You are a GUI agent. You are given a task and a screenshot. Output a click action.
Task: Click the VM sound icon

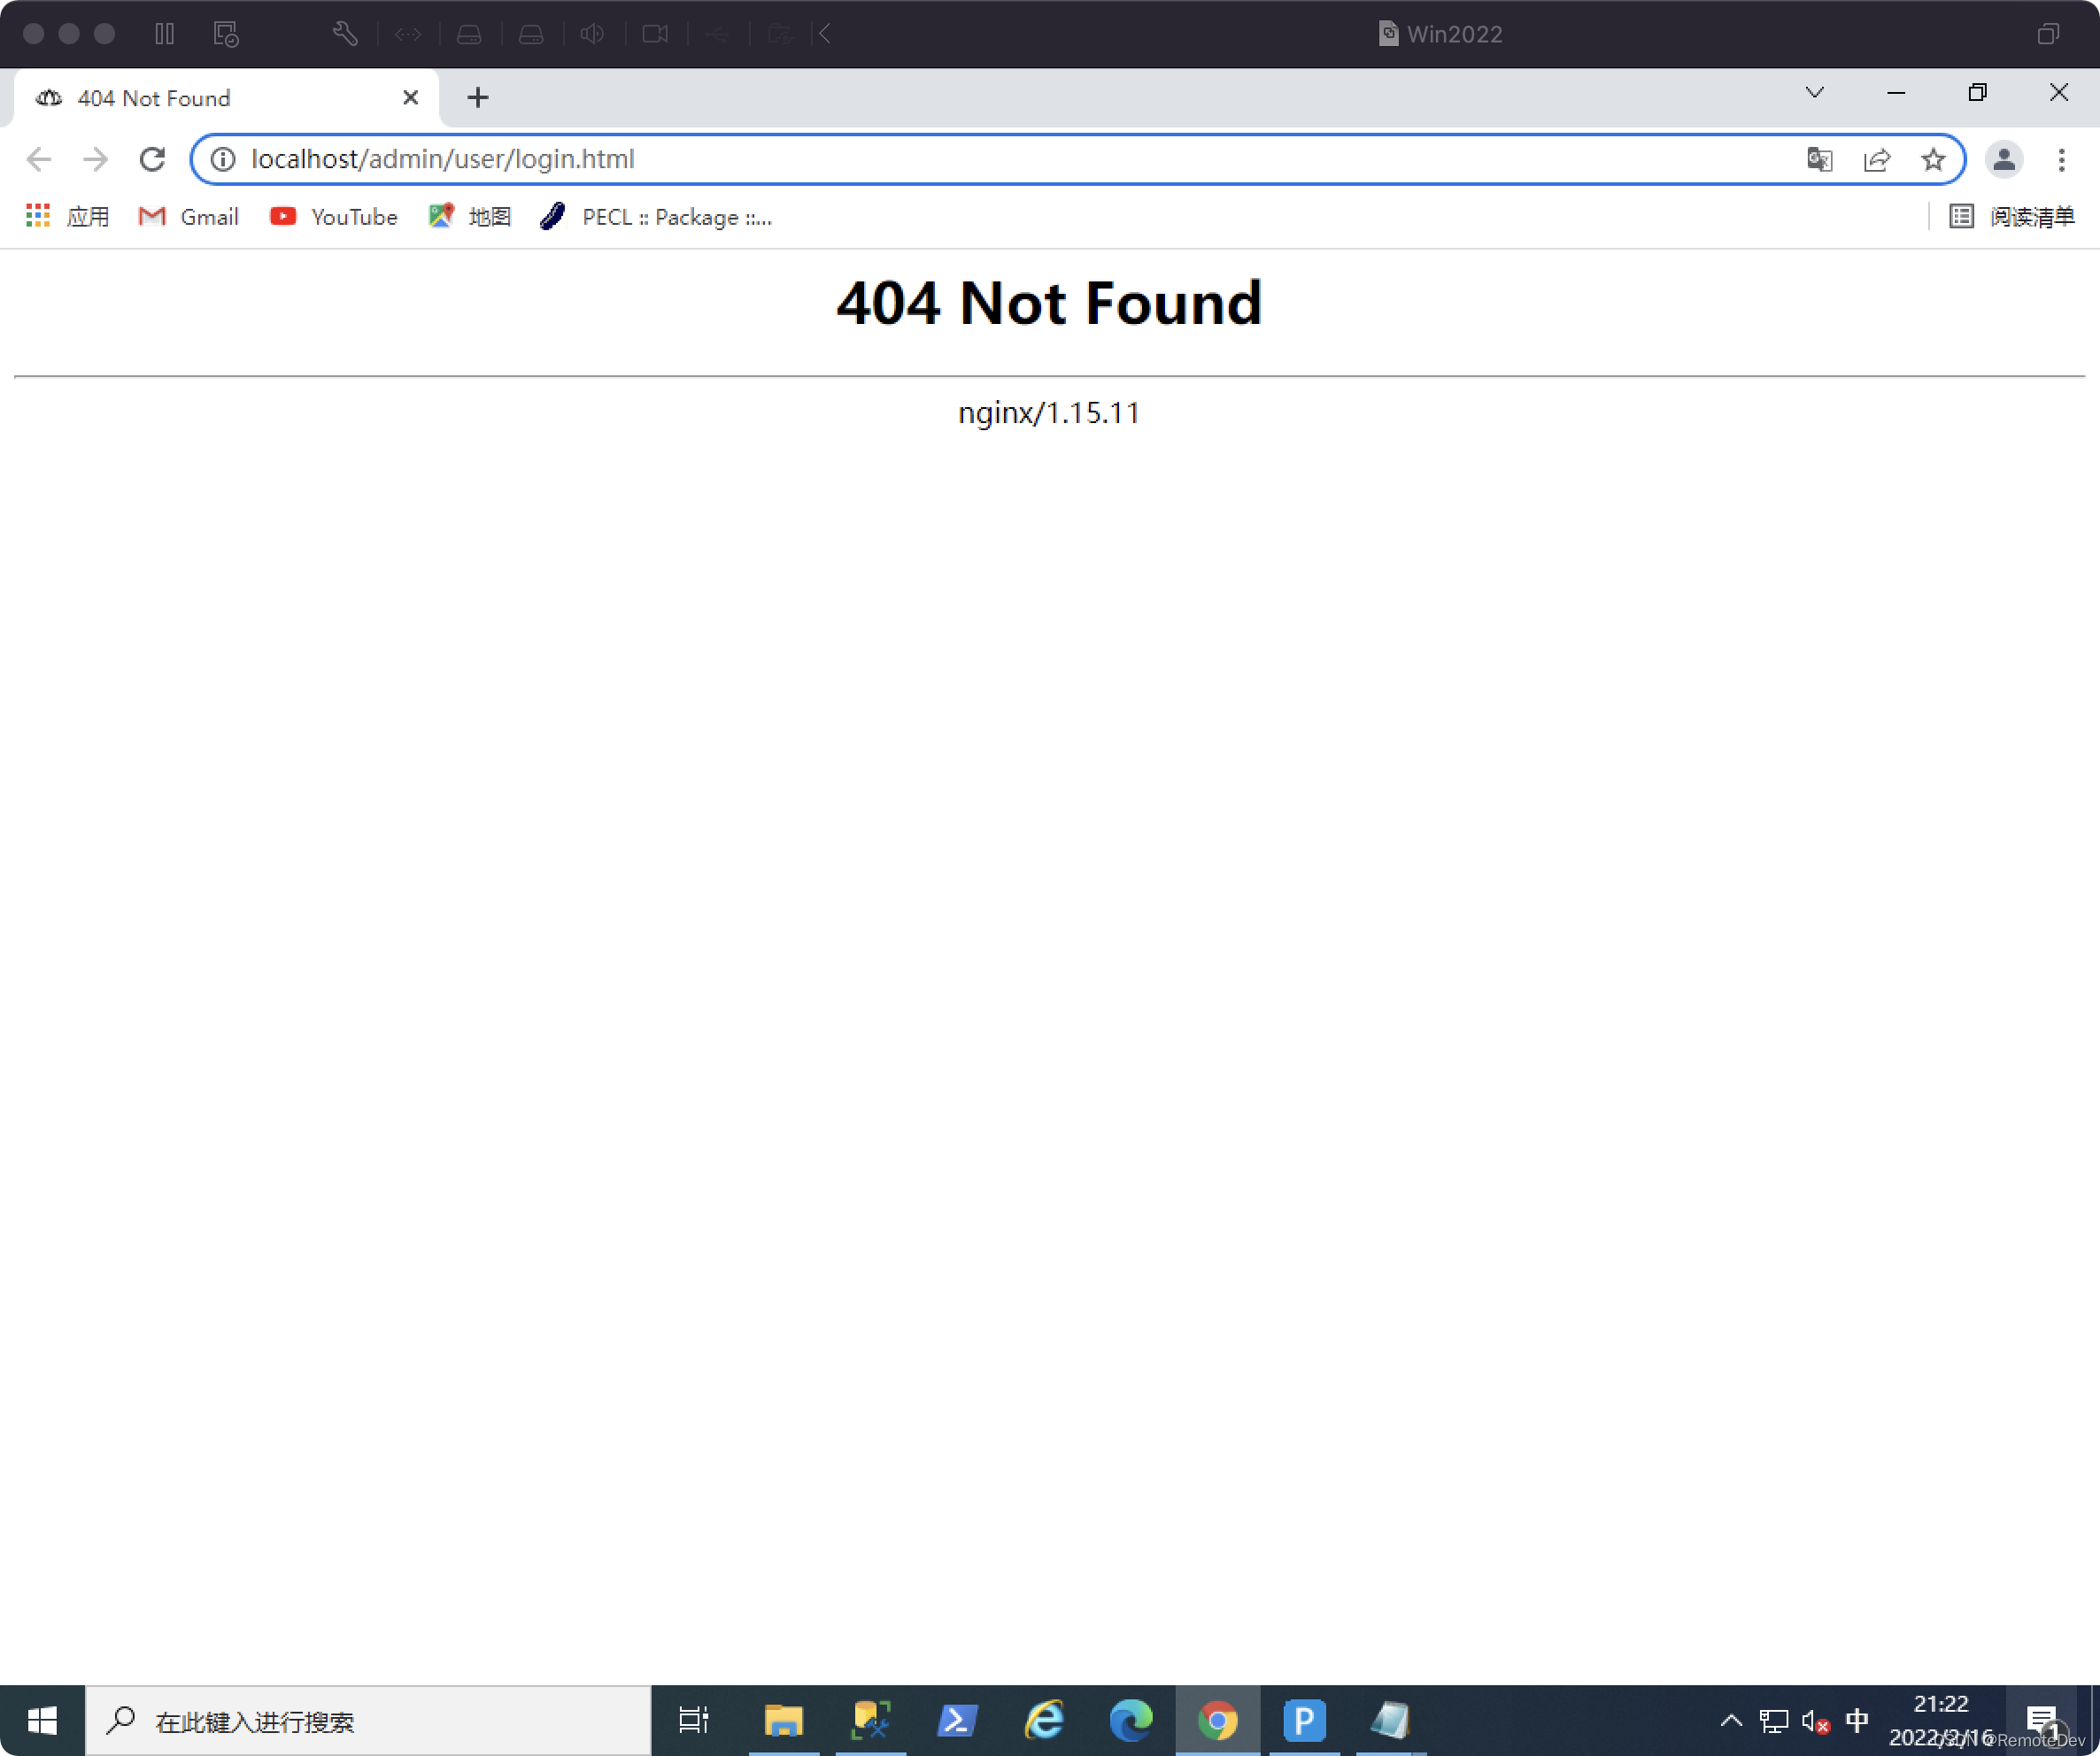tap(592, 34)
